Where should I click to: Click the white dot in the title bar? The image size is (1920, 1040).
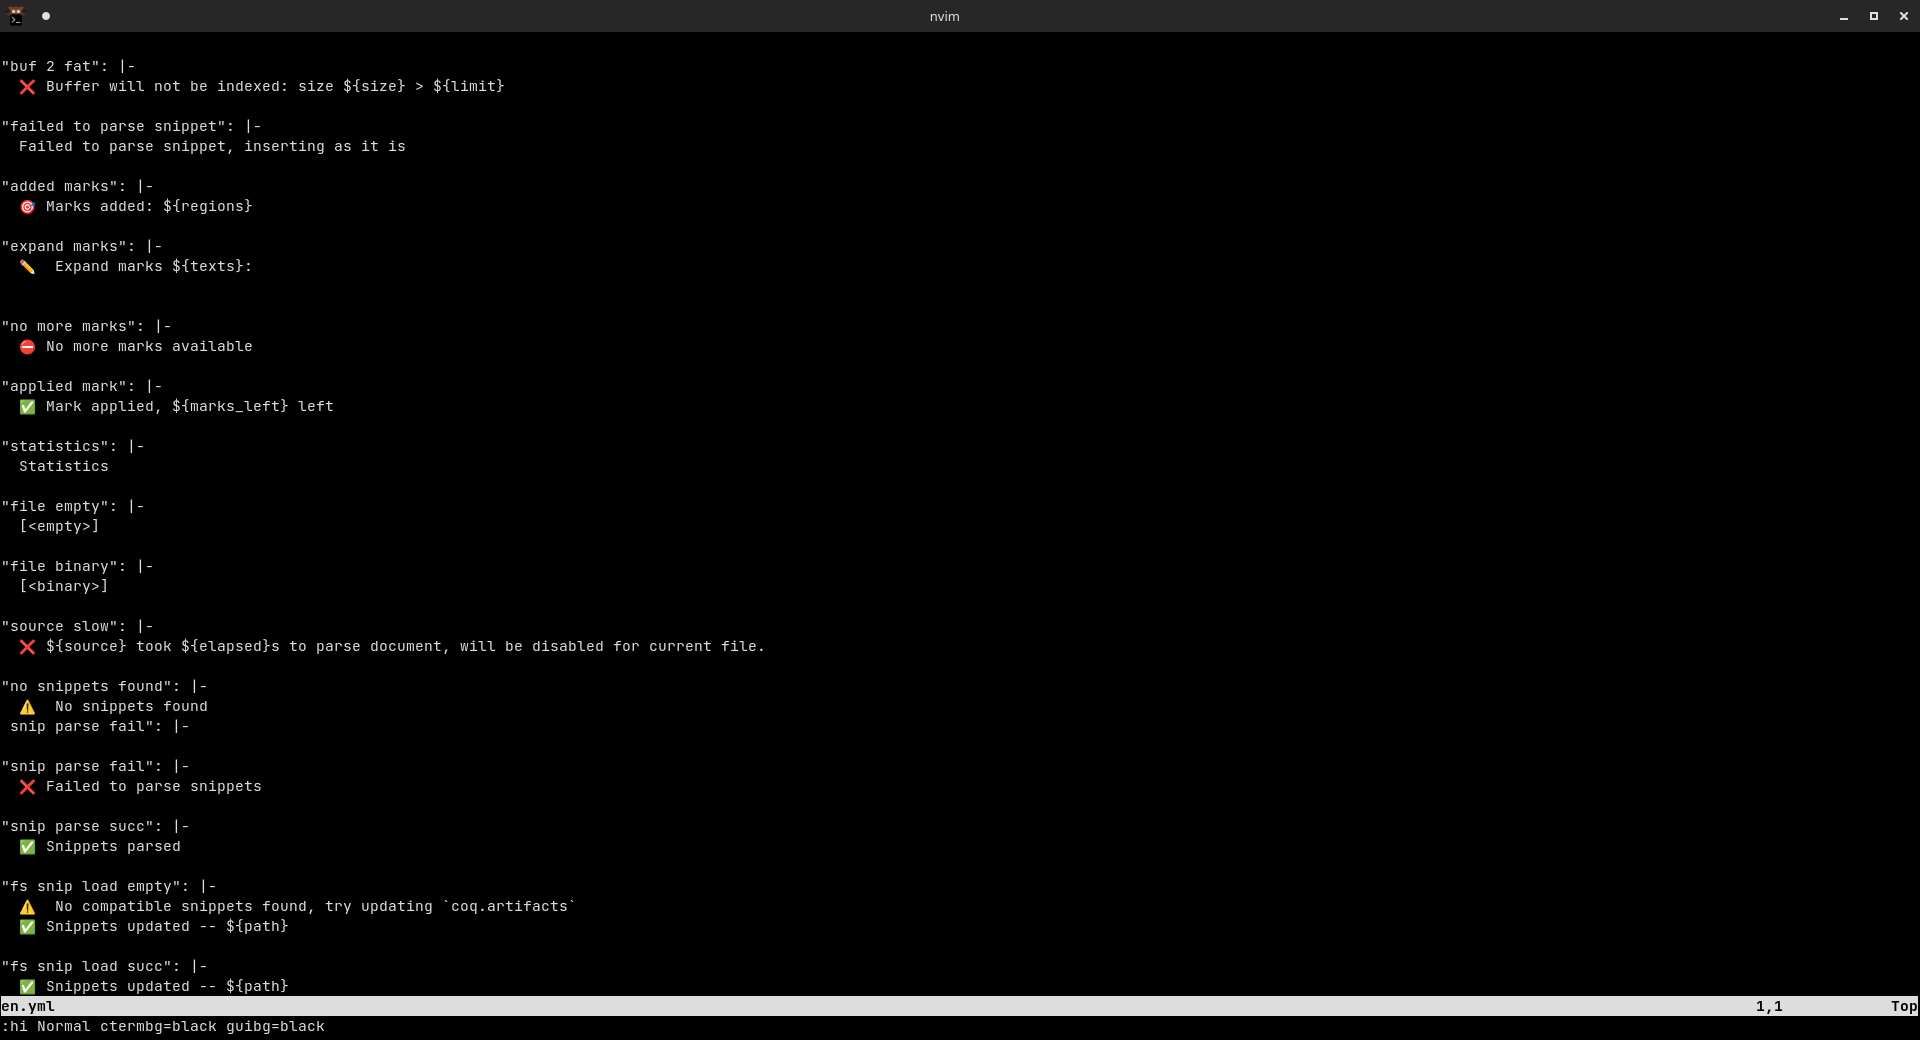[x=46, y=16]
